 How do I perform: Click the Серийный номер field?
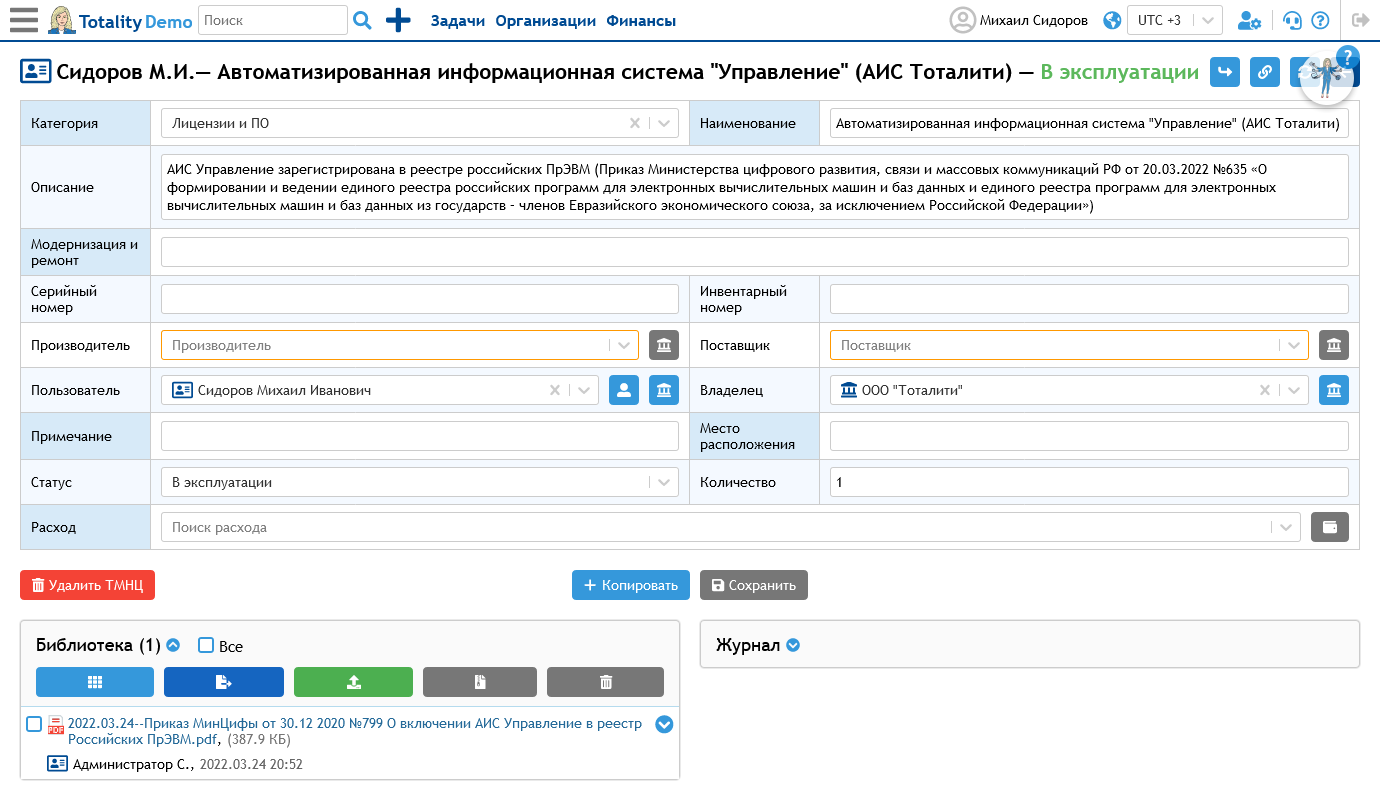click(x=420, y=299)
